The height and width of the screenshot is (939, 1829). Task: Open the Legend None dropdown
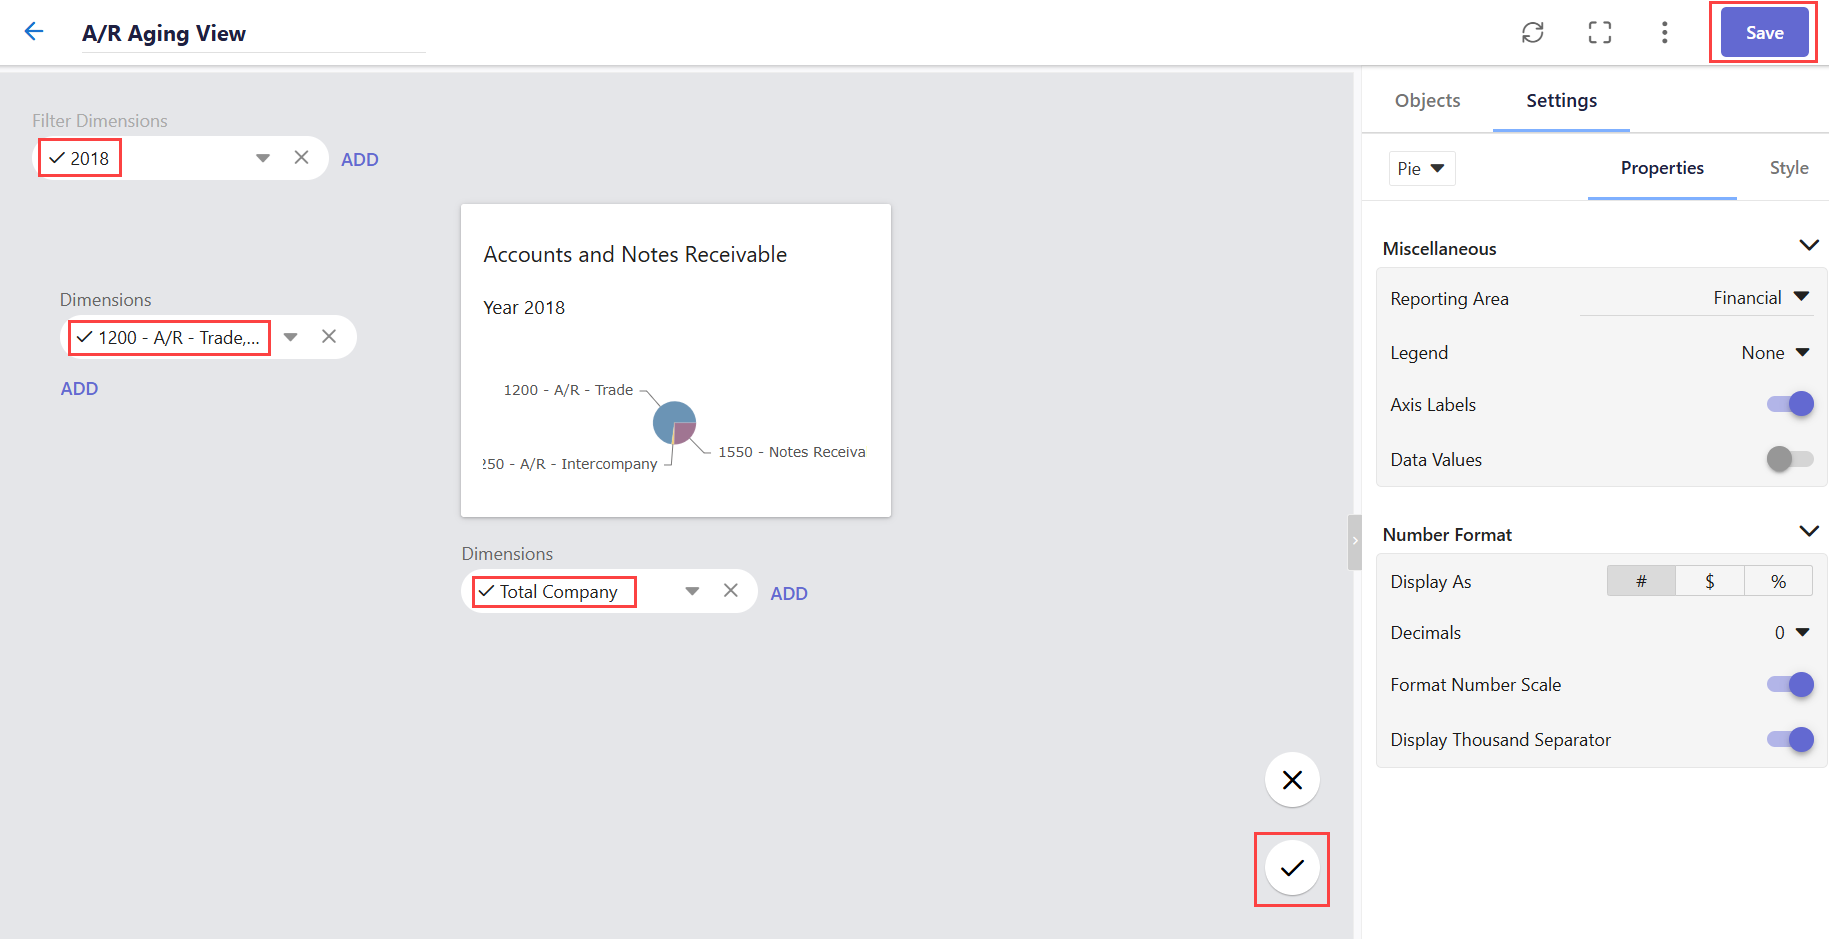1775,353
